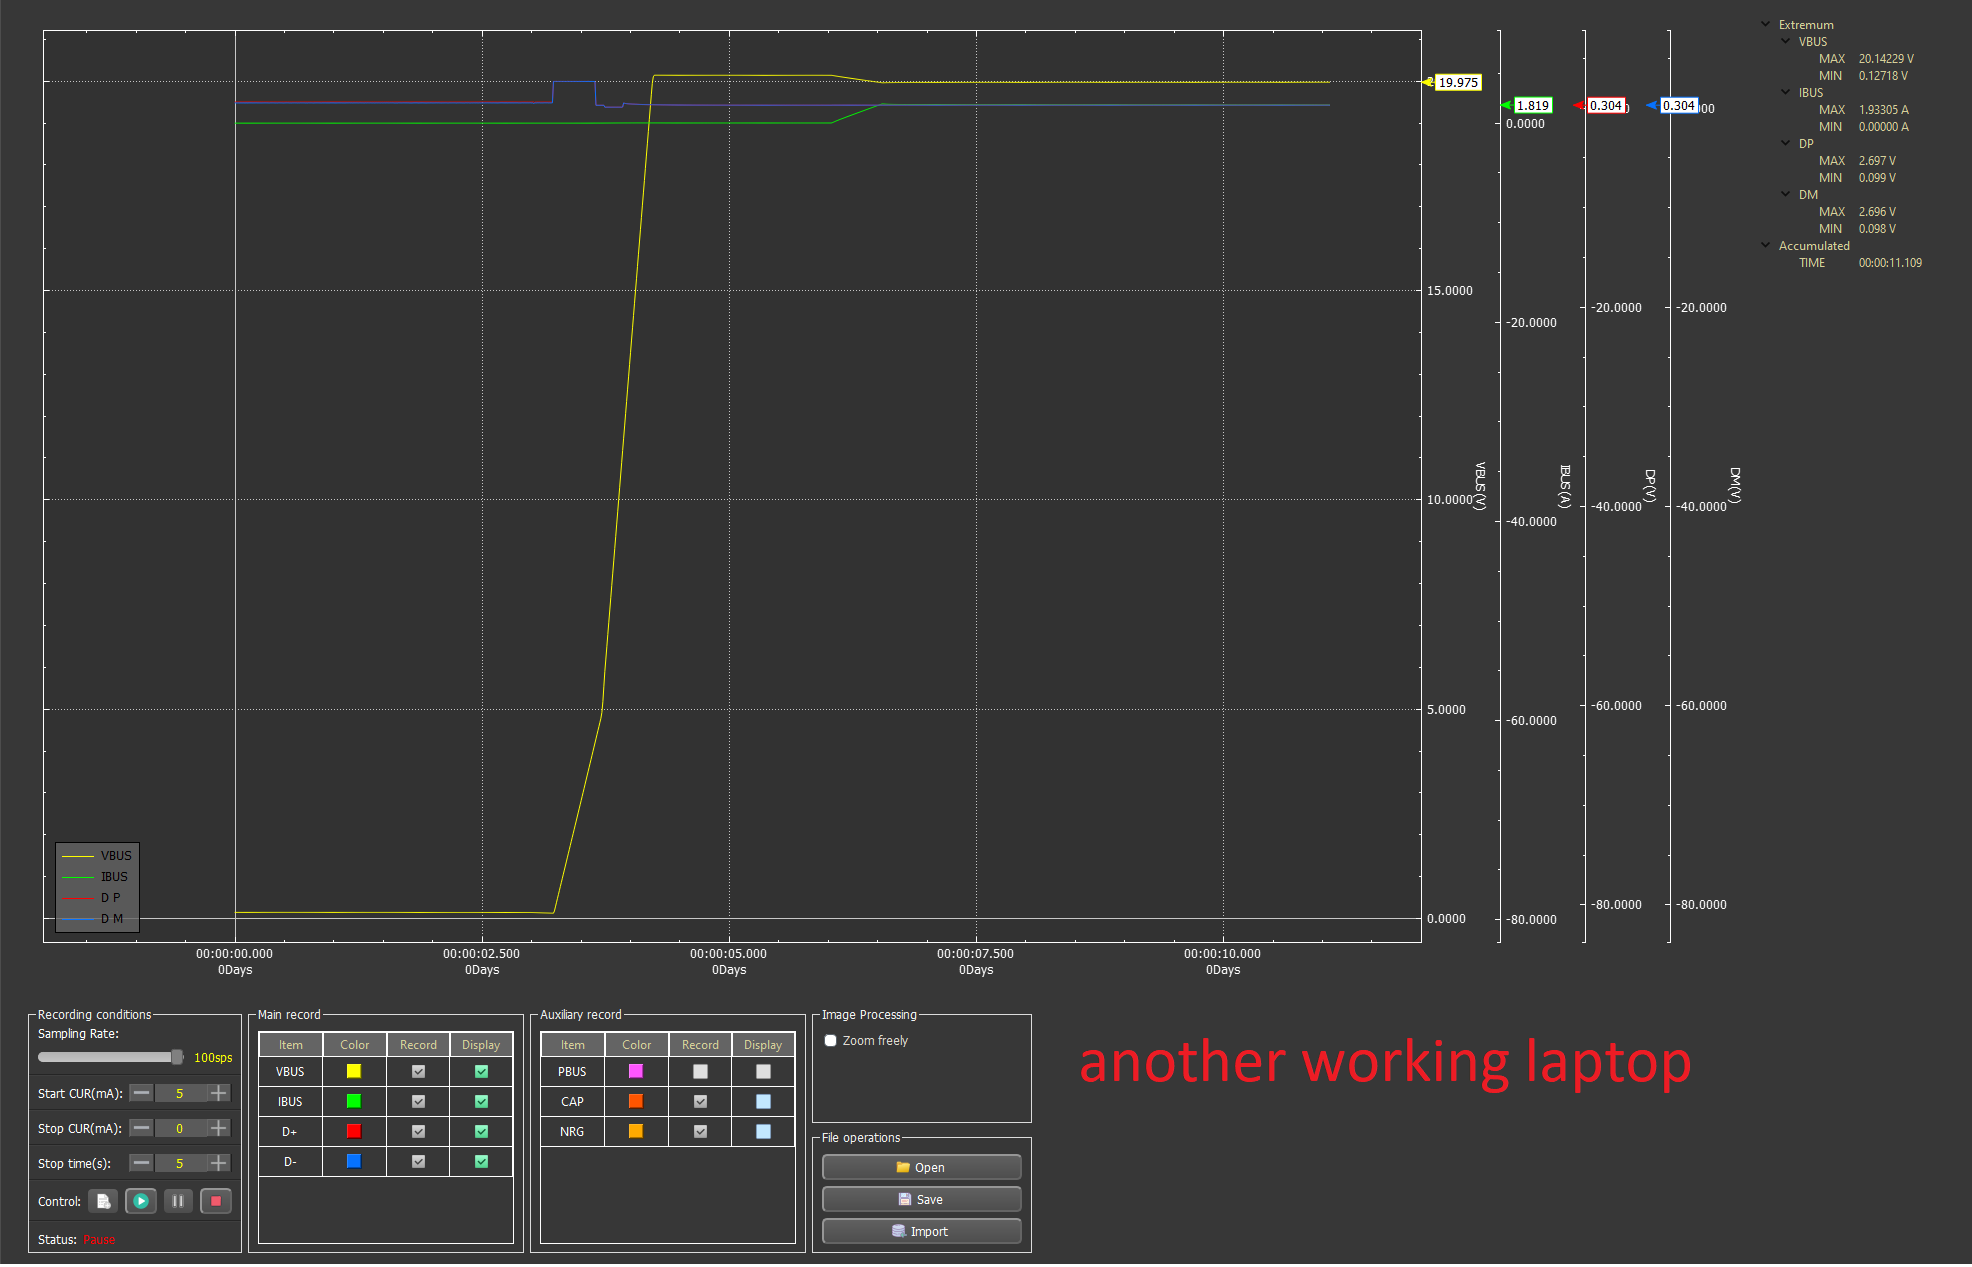Toggle the Display checkbox for VBUS
The width and height of the screenshot is (1972, 1267).
coord(481,1072)
